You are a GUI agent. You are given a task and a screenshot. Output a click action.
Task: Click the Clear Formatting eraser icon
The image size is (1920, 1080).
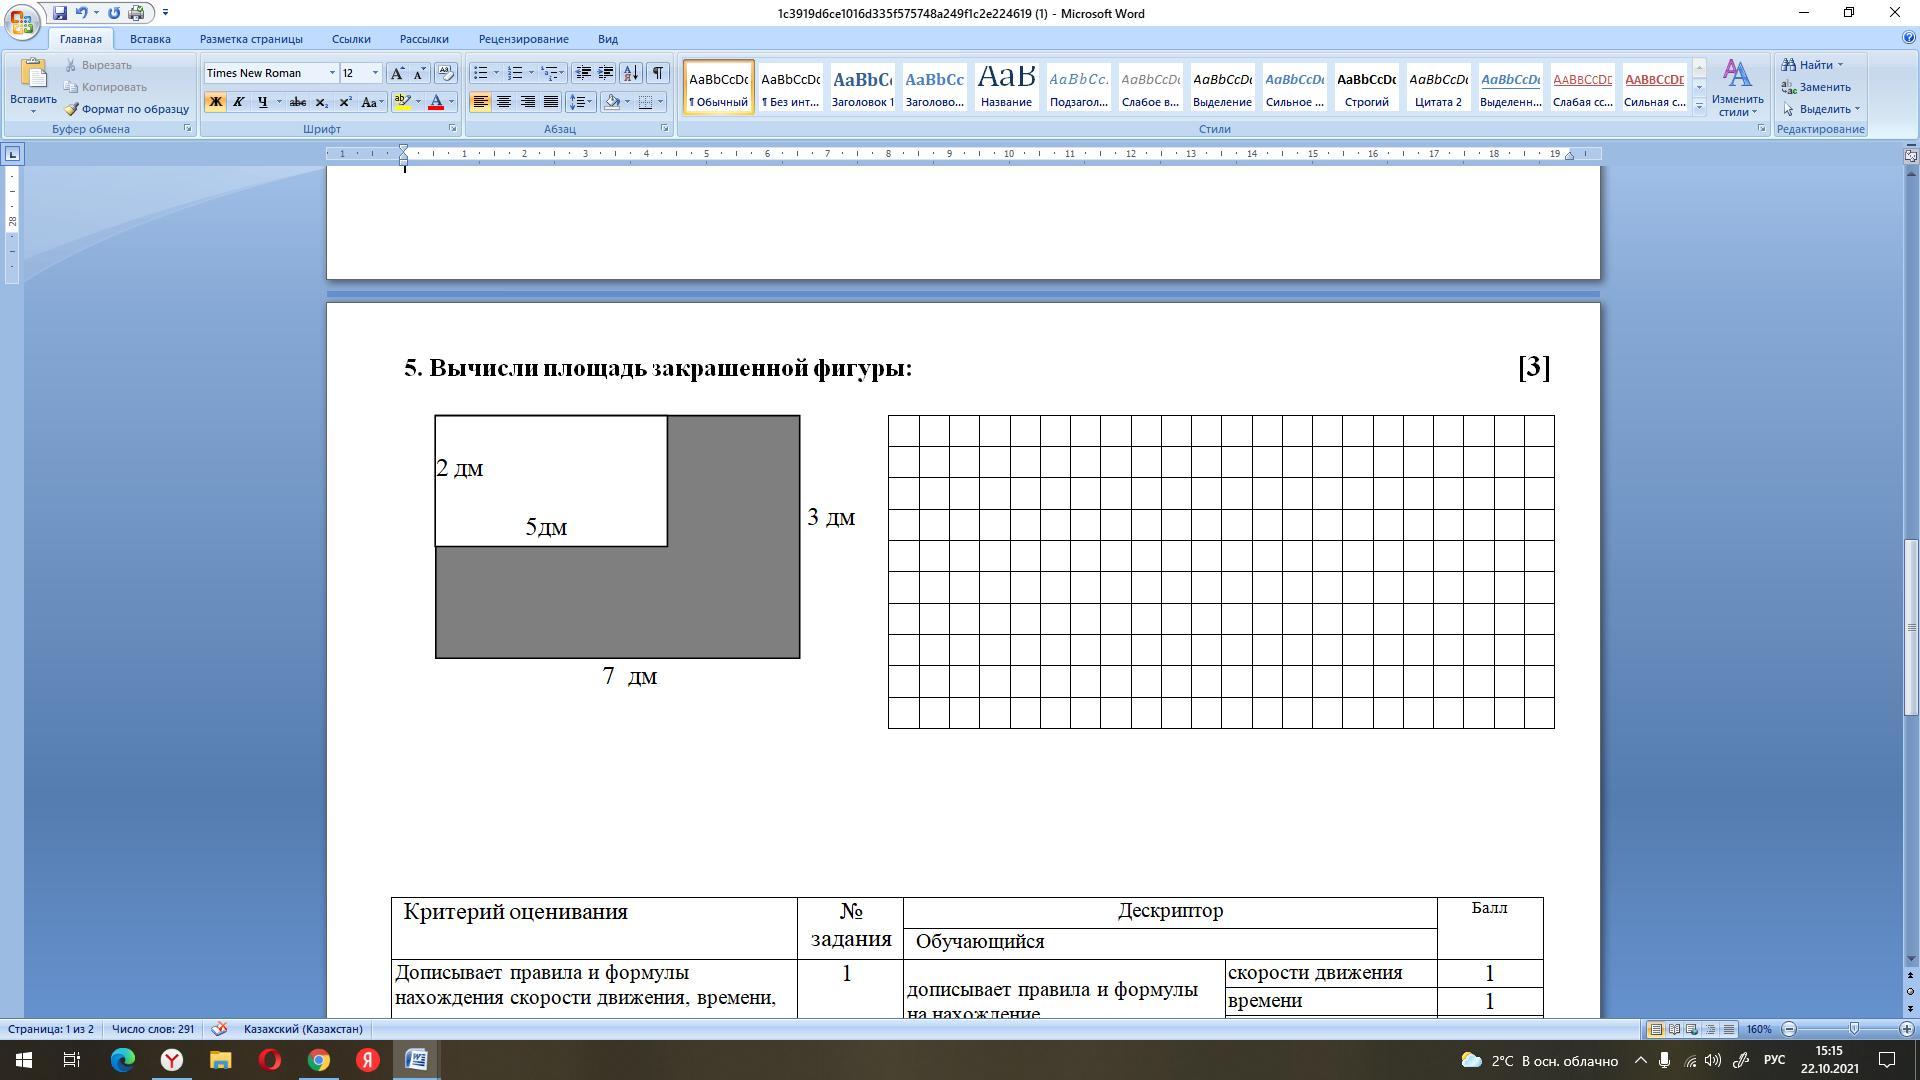pyautogui.click(x=446, y=73)
